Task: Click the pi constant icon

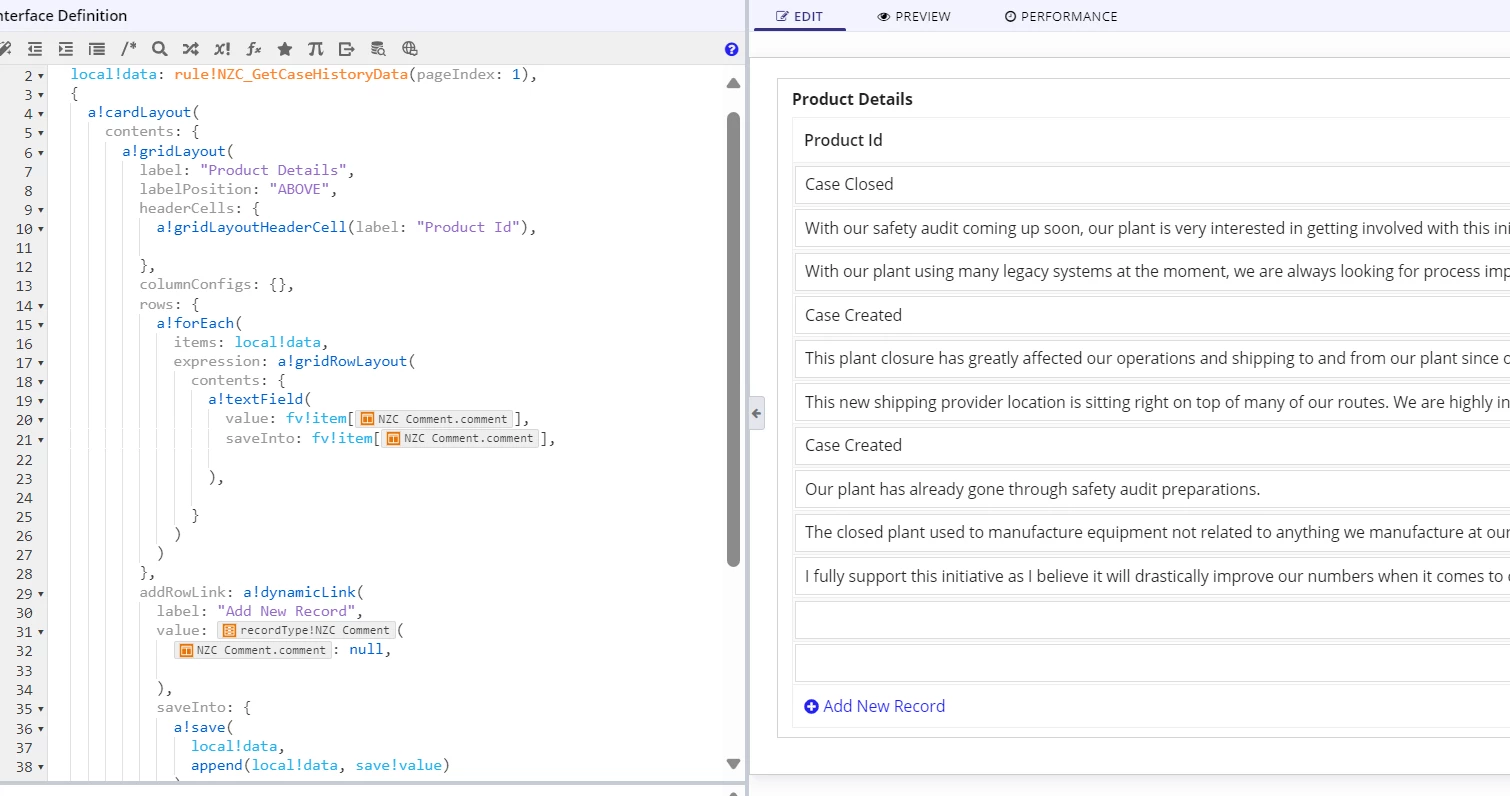Action: coord(316,48)
